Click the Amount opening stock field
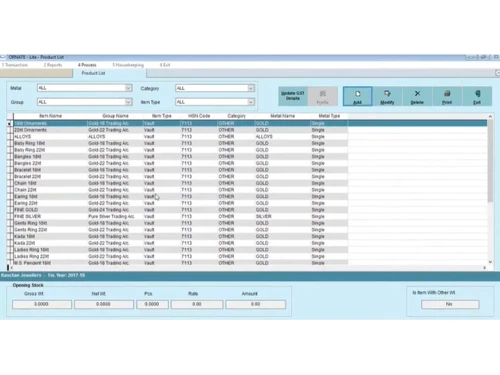The image size is (500, 375). (256, 304)
